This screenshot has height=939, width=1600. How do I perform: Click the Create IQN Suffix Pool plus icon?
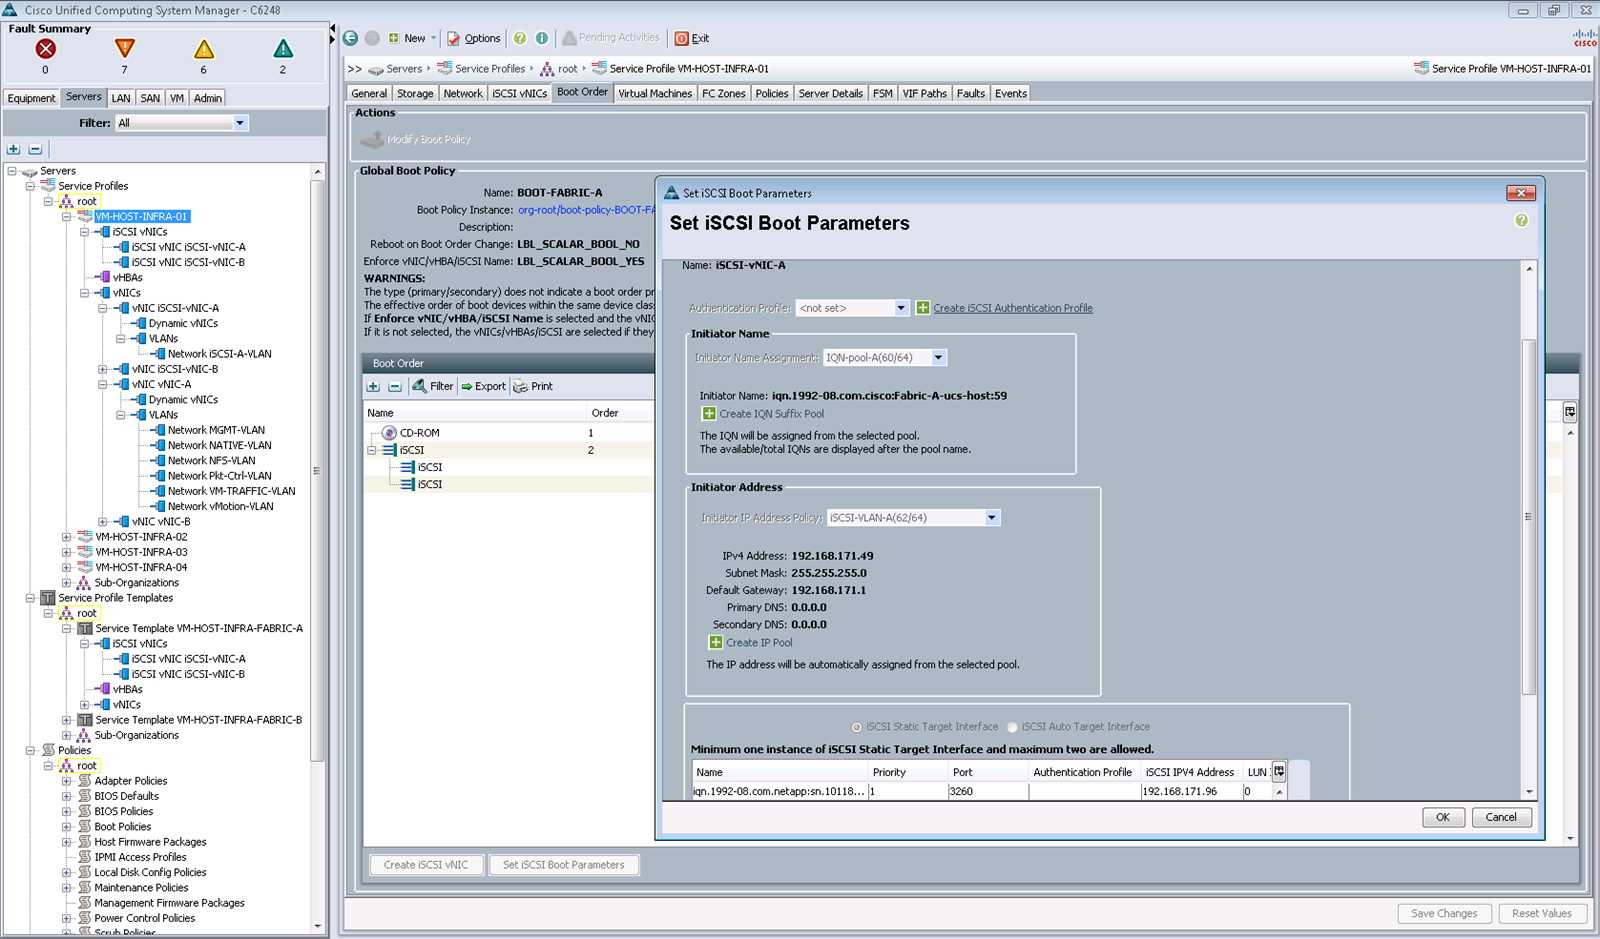[x=708, y=413]
